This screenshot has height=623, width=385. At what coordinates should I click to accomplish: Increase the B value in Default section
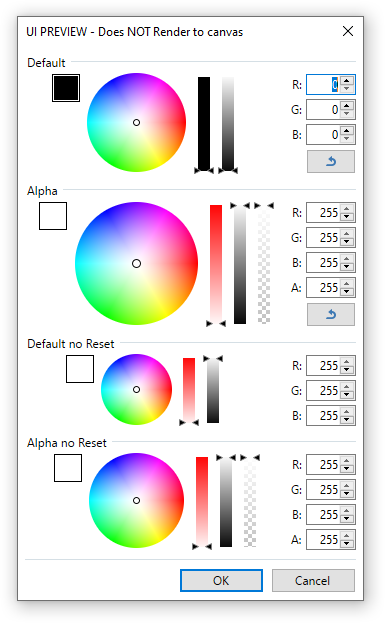click(x=347, y=131)
